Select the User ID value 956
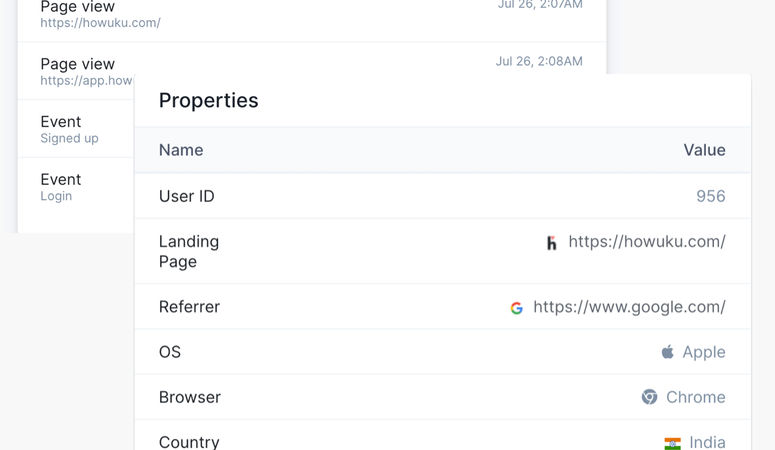Image resolution: width=775 pixels, height=450 pixels. pos(711,196)
